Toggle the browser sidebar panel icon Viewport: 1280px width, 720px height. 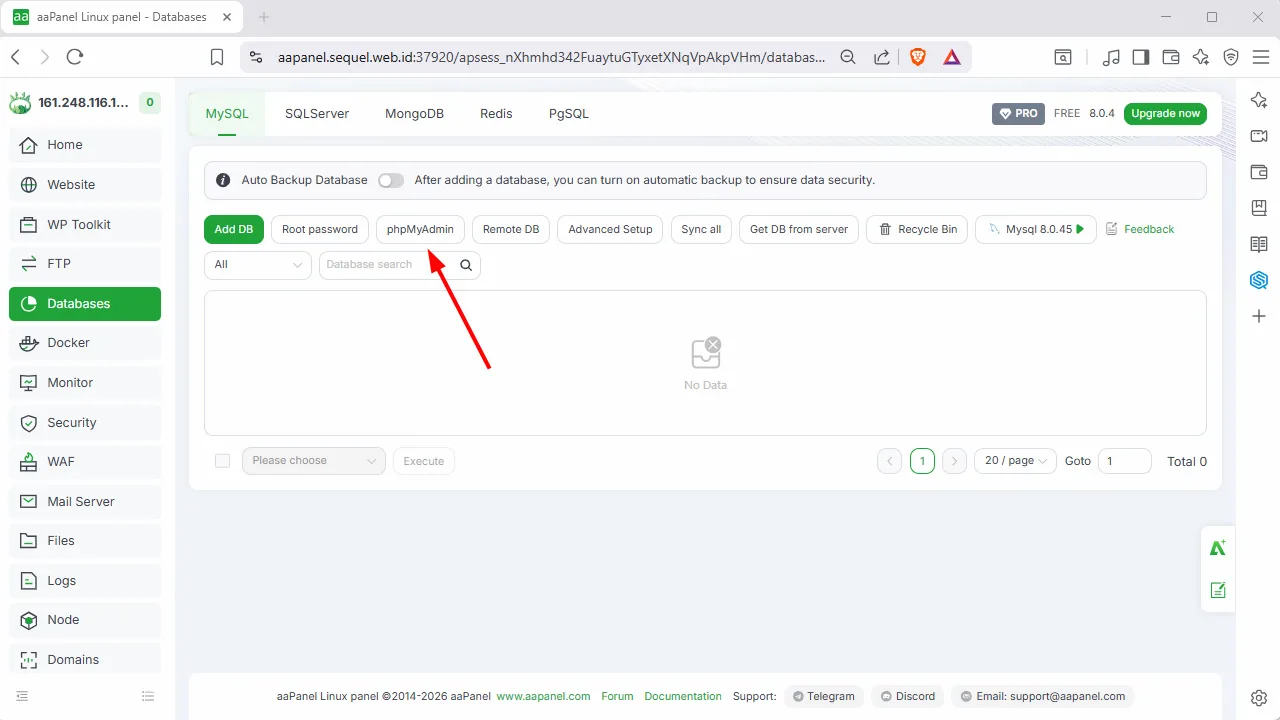[1141, 57]
